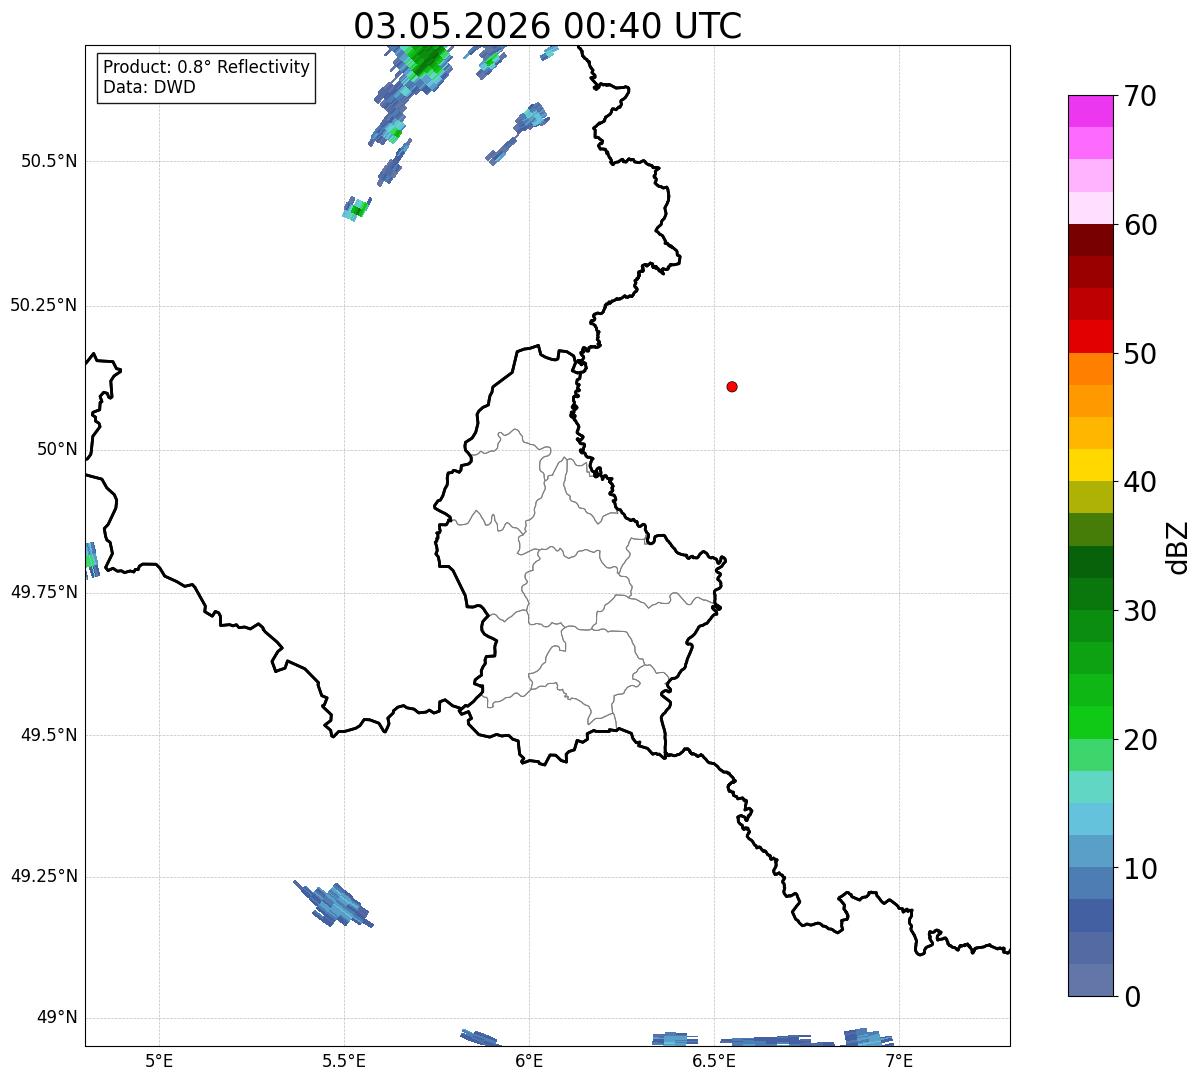
Task: Click the dark maroon 60 dBZ band
Action: click(1092, 240)
